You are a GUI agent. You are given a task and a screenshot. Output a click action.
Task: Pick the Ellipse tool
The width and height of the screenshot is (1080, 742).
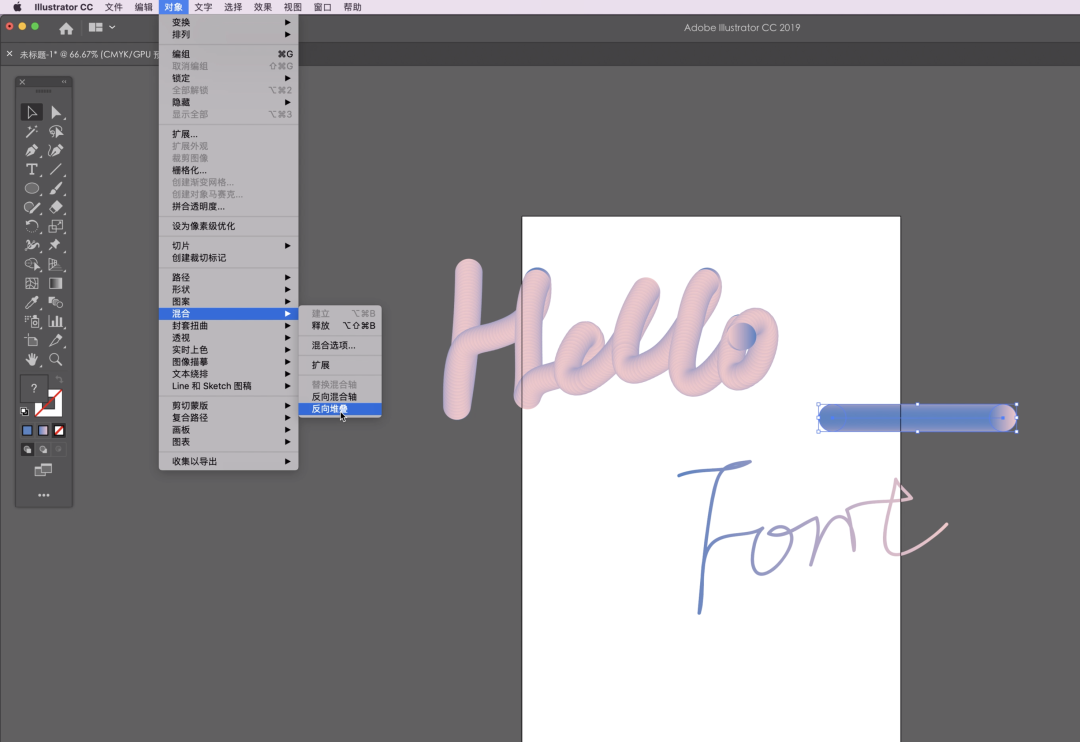coord(32,188)
